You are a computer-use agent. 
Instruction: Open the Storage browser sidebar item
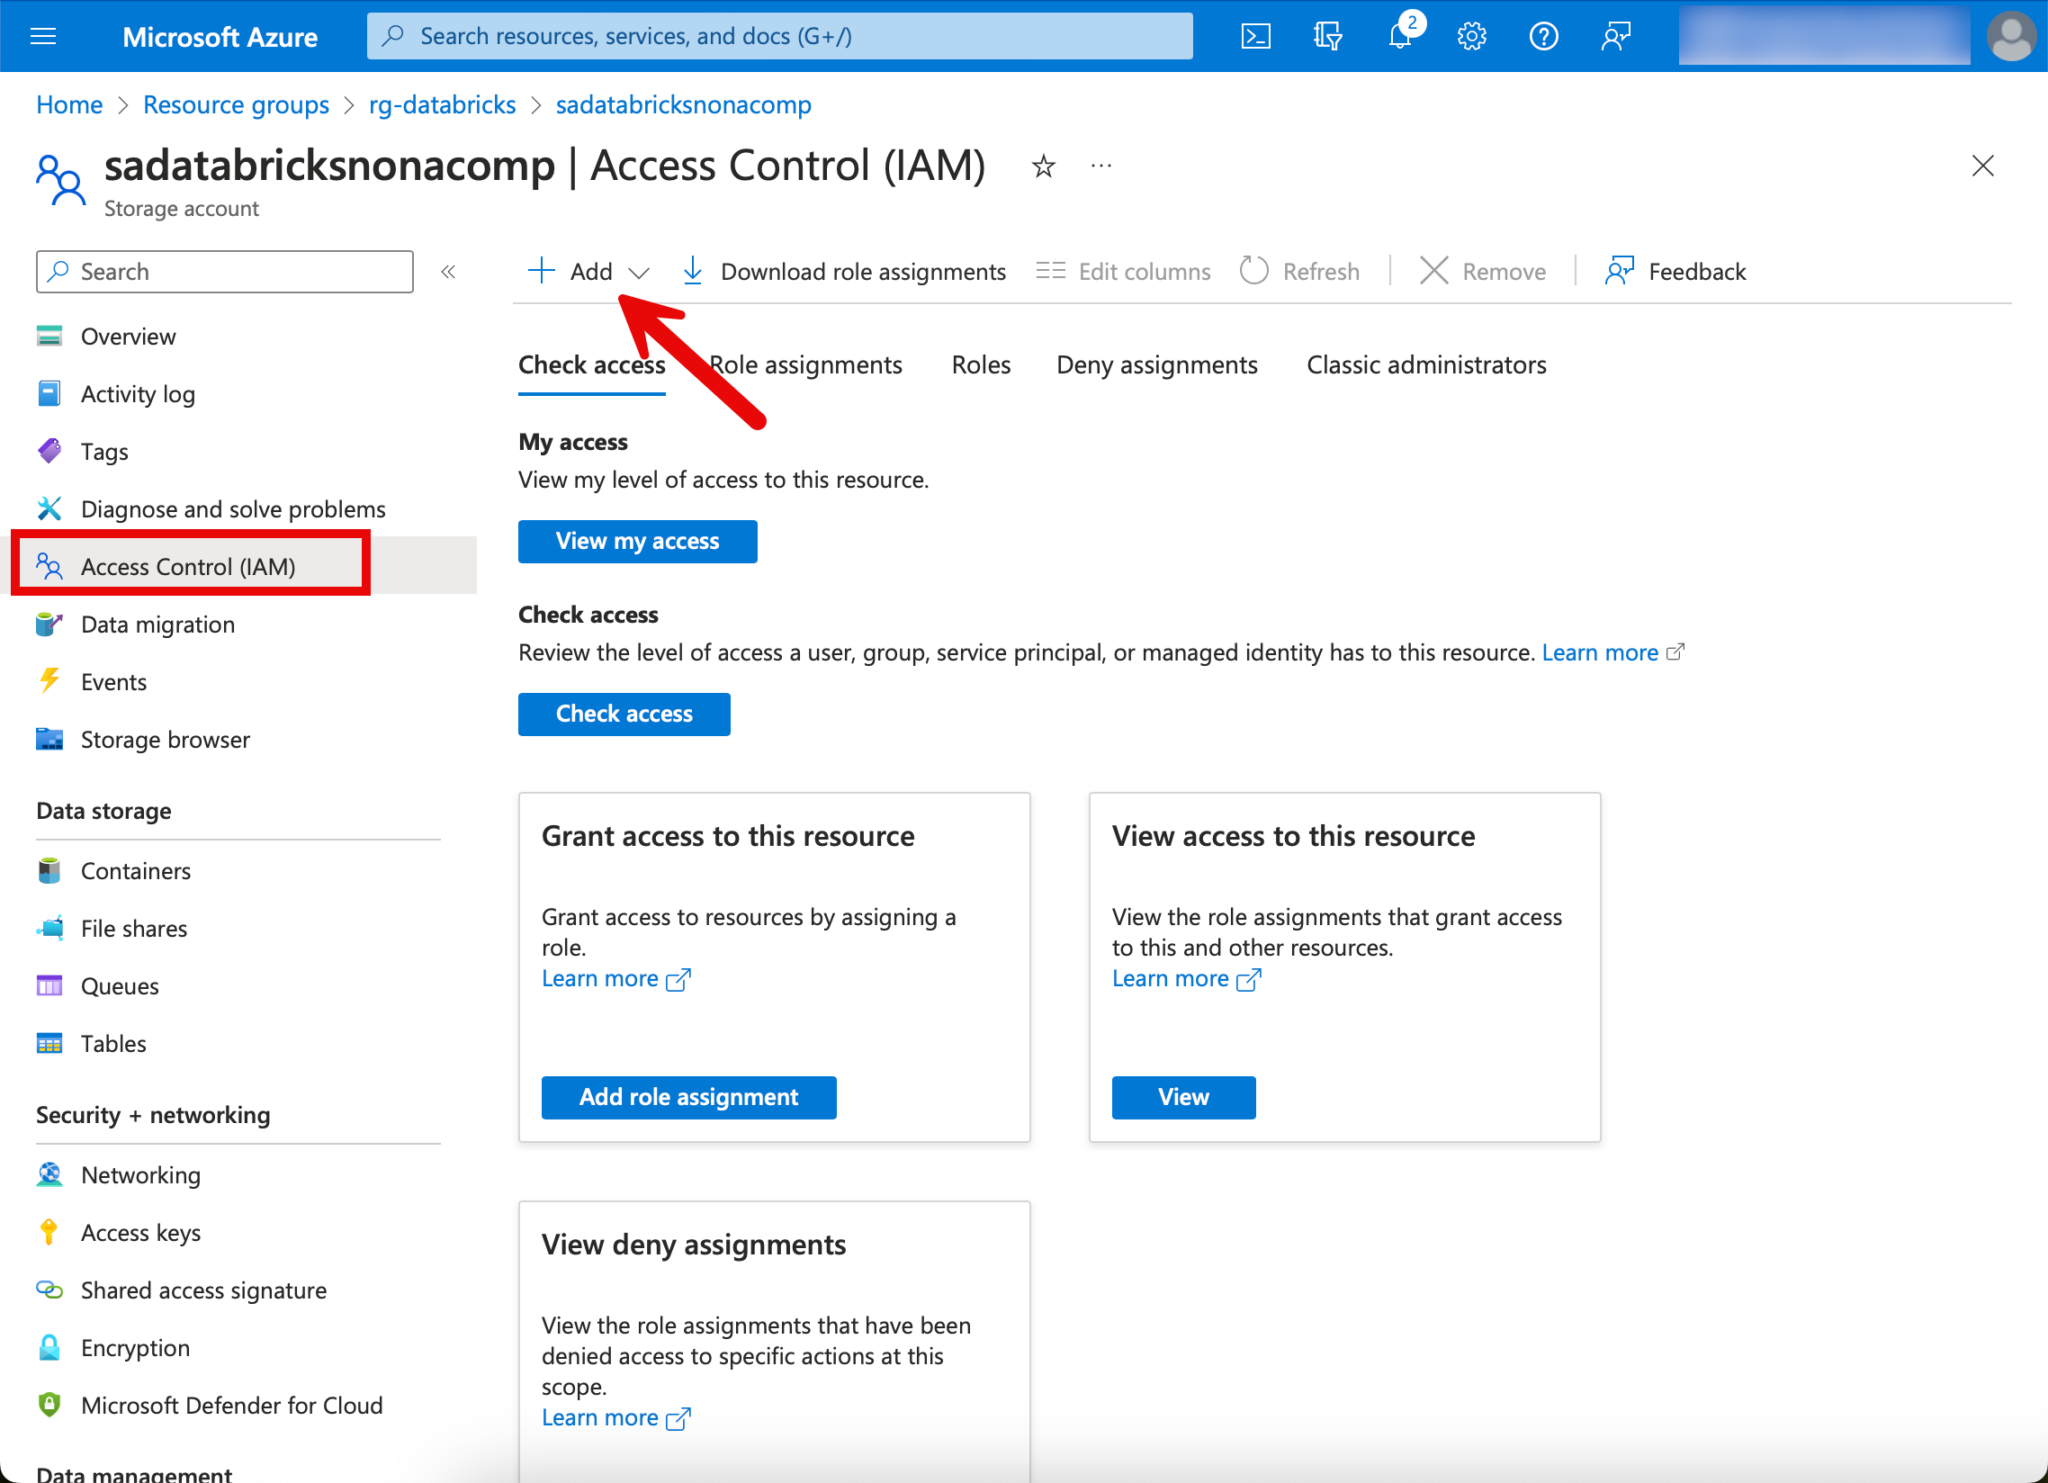165,740
